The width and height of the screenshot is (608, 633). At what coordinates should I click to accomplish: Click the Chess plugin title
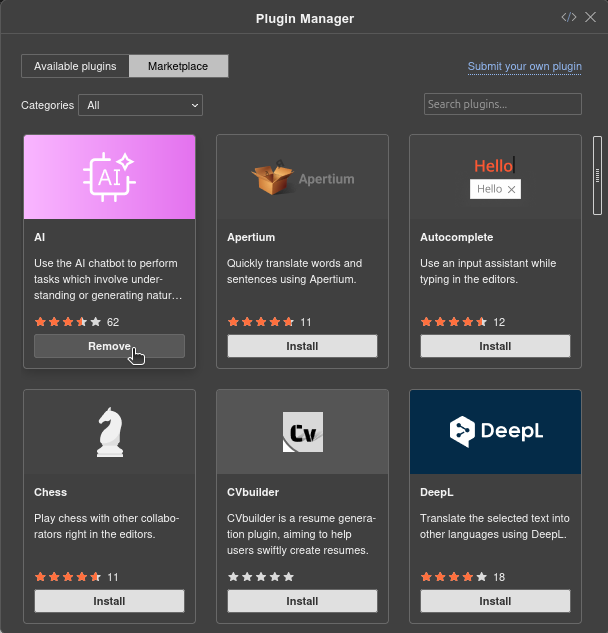[50, 492]
